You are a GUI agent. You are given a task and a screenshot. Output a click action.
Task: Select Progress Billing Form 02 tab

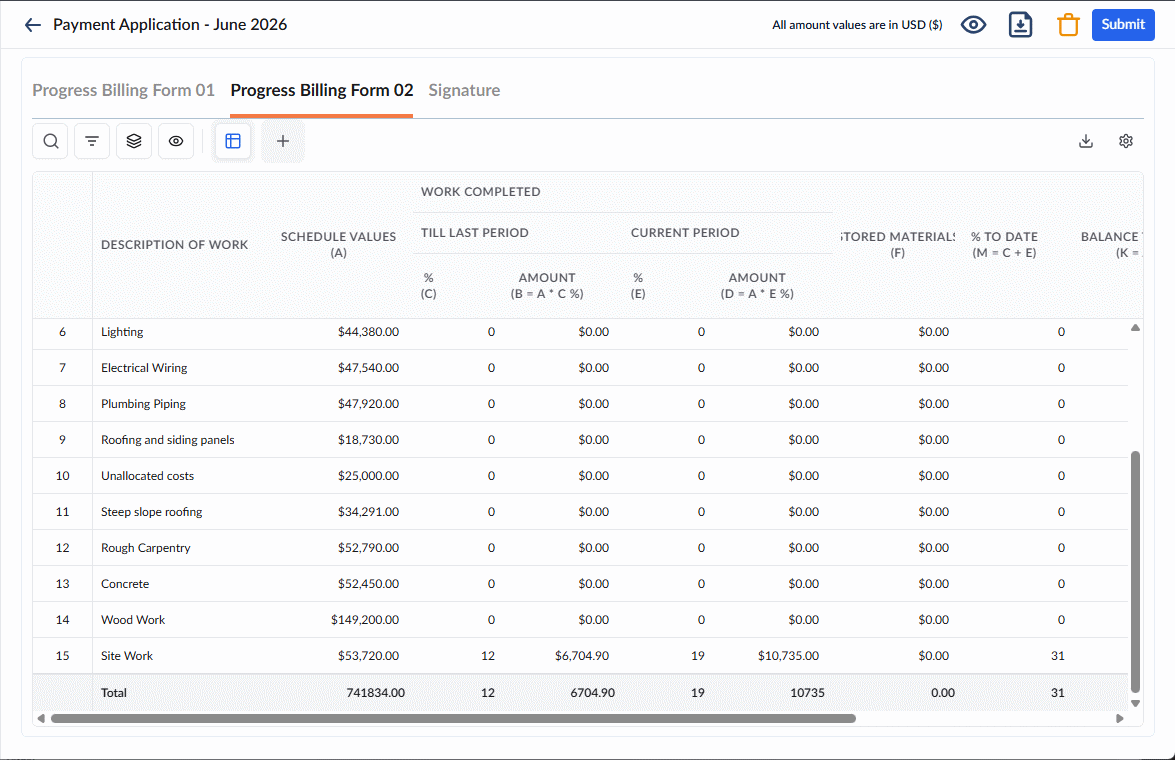pos(321,90)
